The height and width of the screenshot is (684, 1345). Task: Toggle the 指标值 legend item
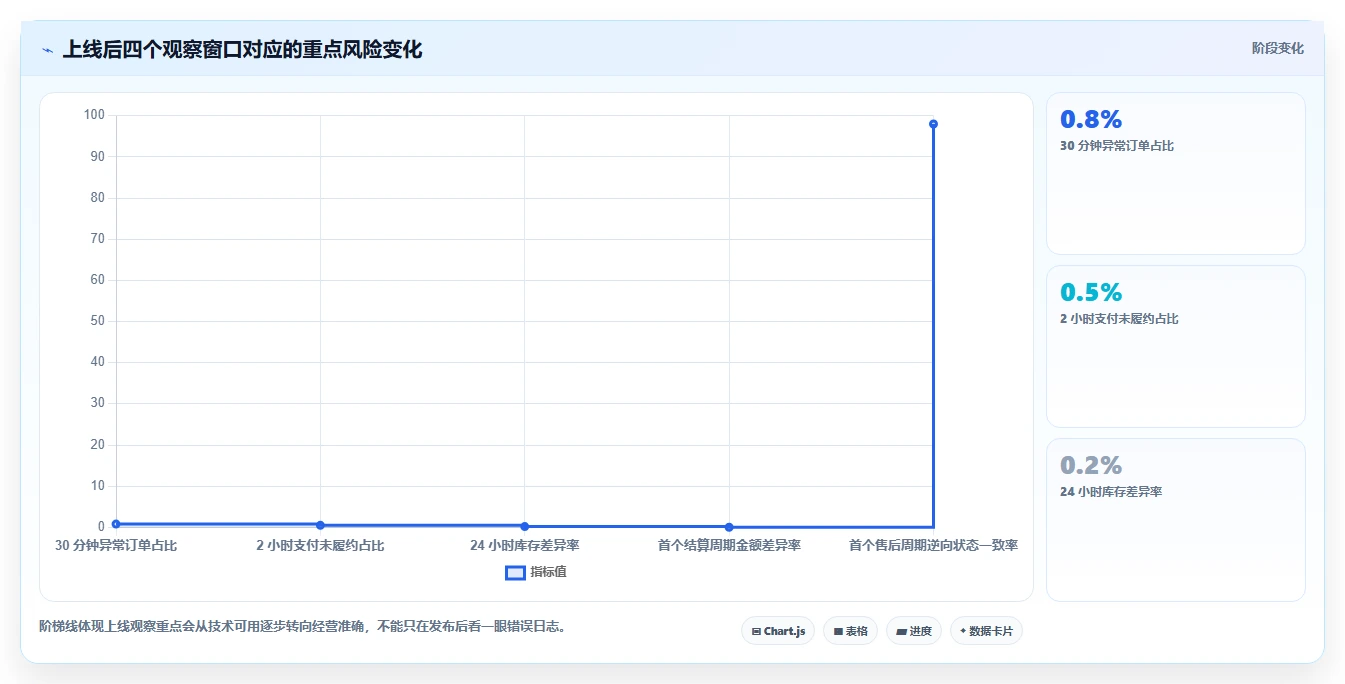[536, 572]
